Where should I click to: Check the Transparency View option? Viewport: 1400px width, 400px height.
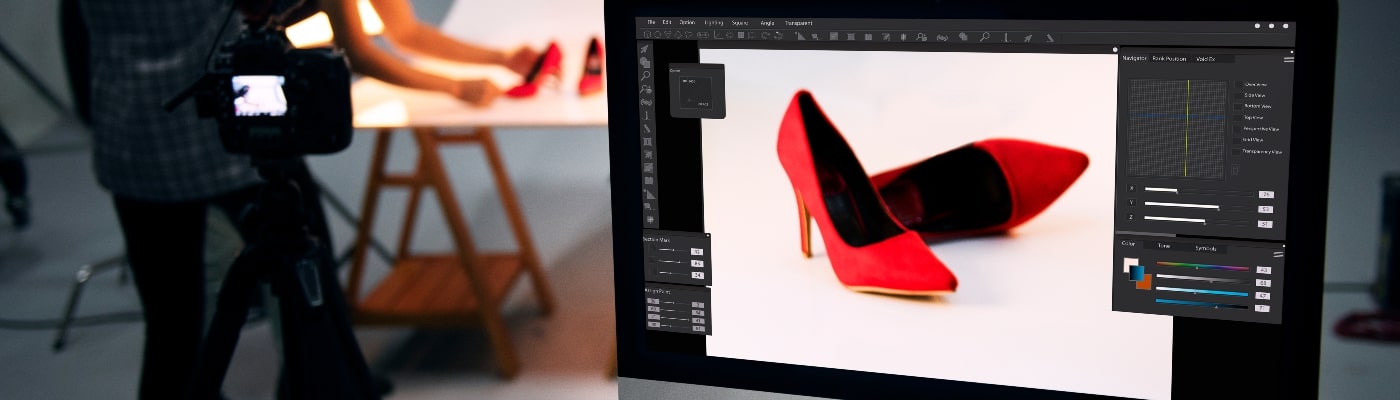(1238, 151)
